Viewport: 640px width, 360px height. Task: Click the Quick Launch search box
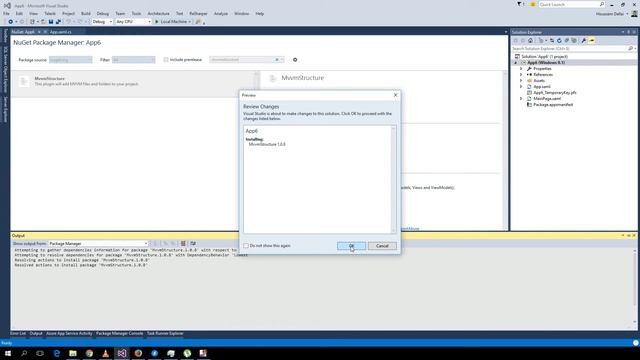[x=571, y=4]
